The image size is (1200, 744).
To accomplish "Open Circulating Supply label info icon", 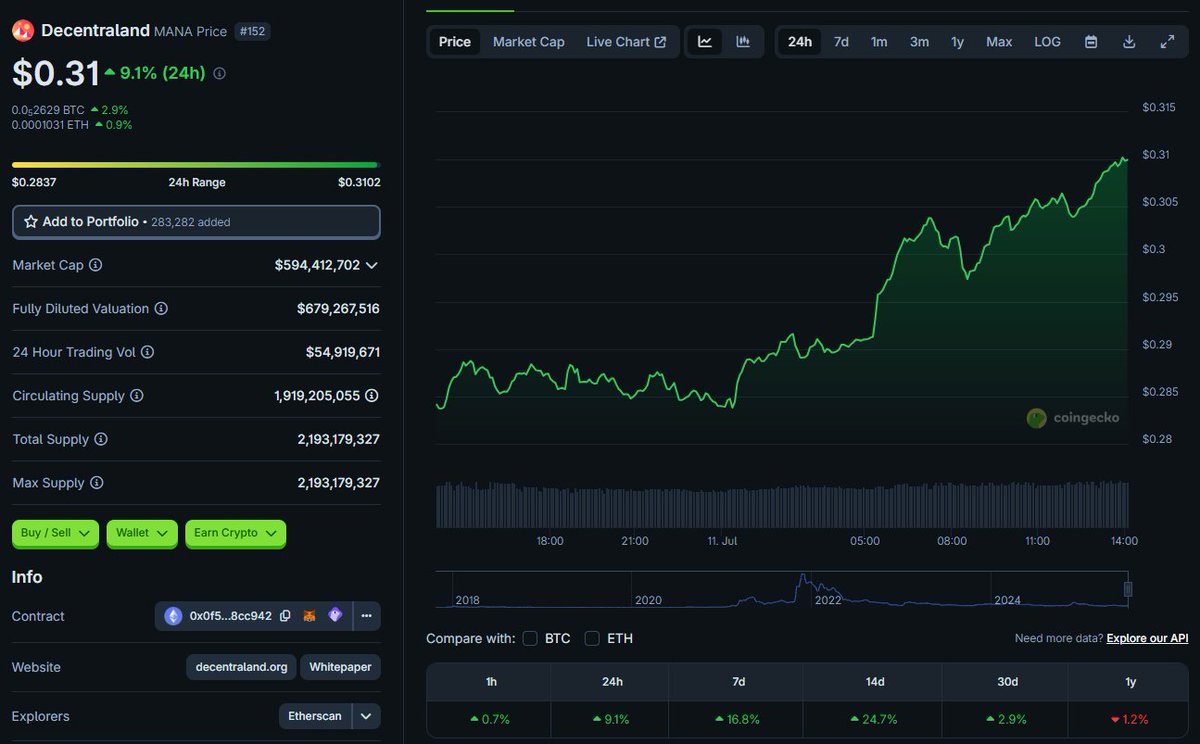I will 137,396.
